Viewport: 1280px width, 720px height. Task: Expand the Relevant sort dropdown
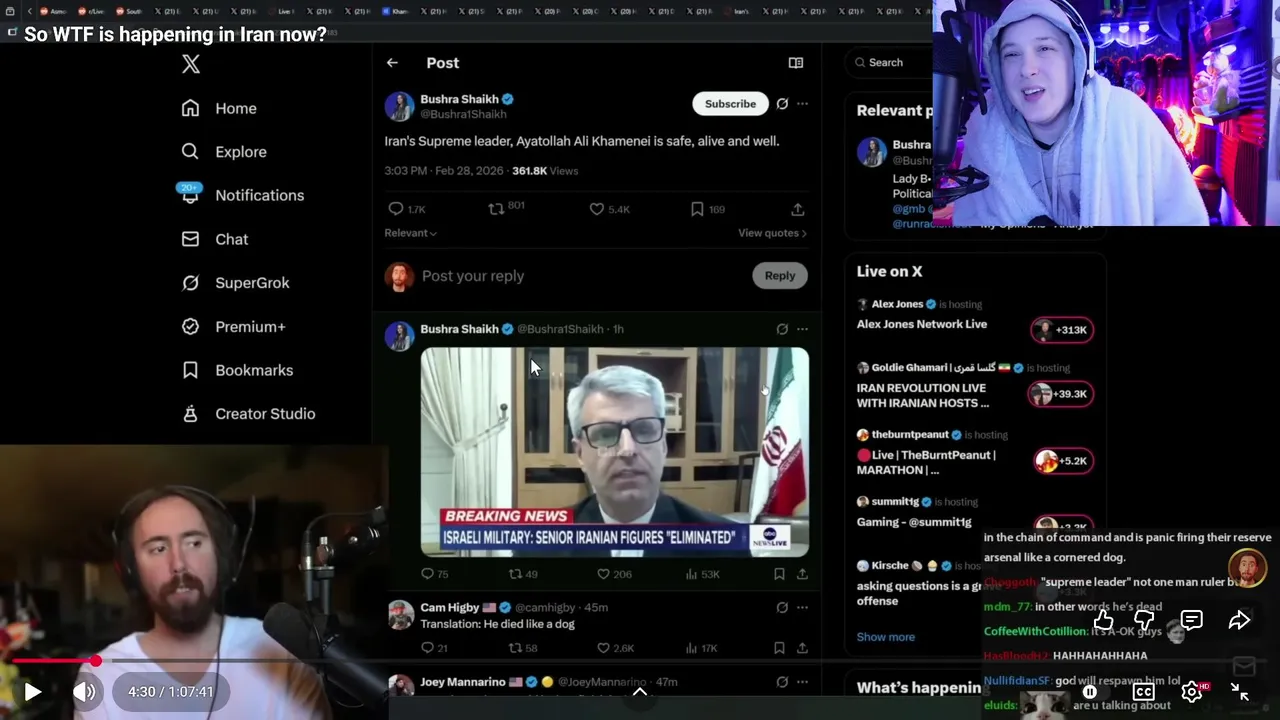point(410,233)
